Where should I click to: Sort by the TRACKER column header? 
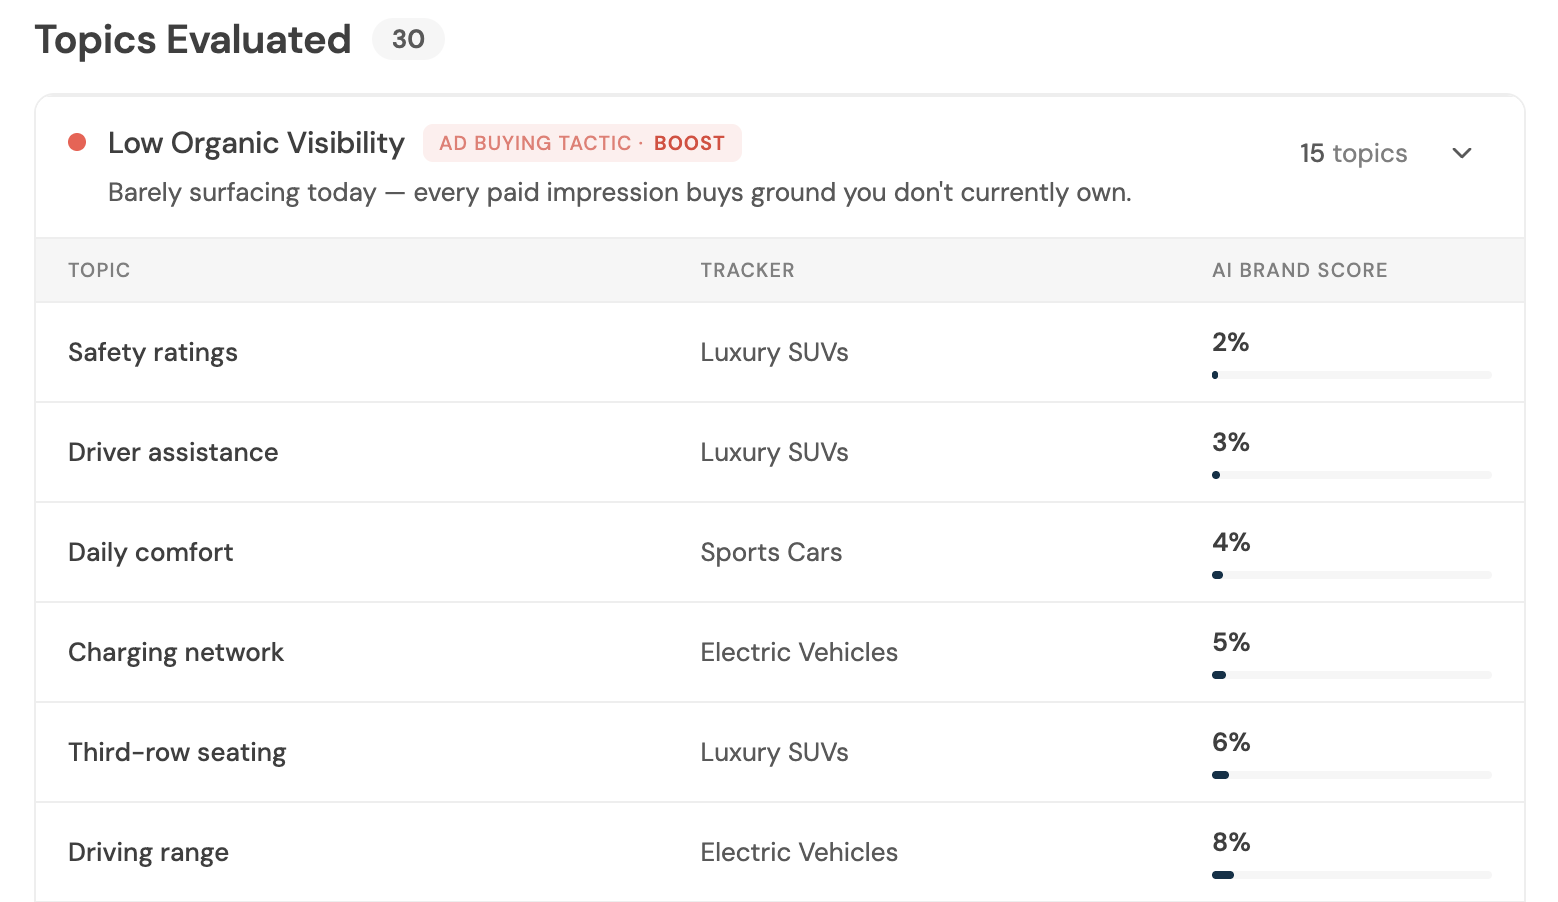[x=747, y=270]
